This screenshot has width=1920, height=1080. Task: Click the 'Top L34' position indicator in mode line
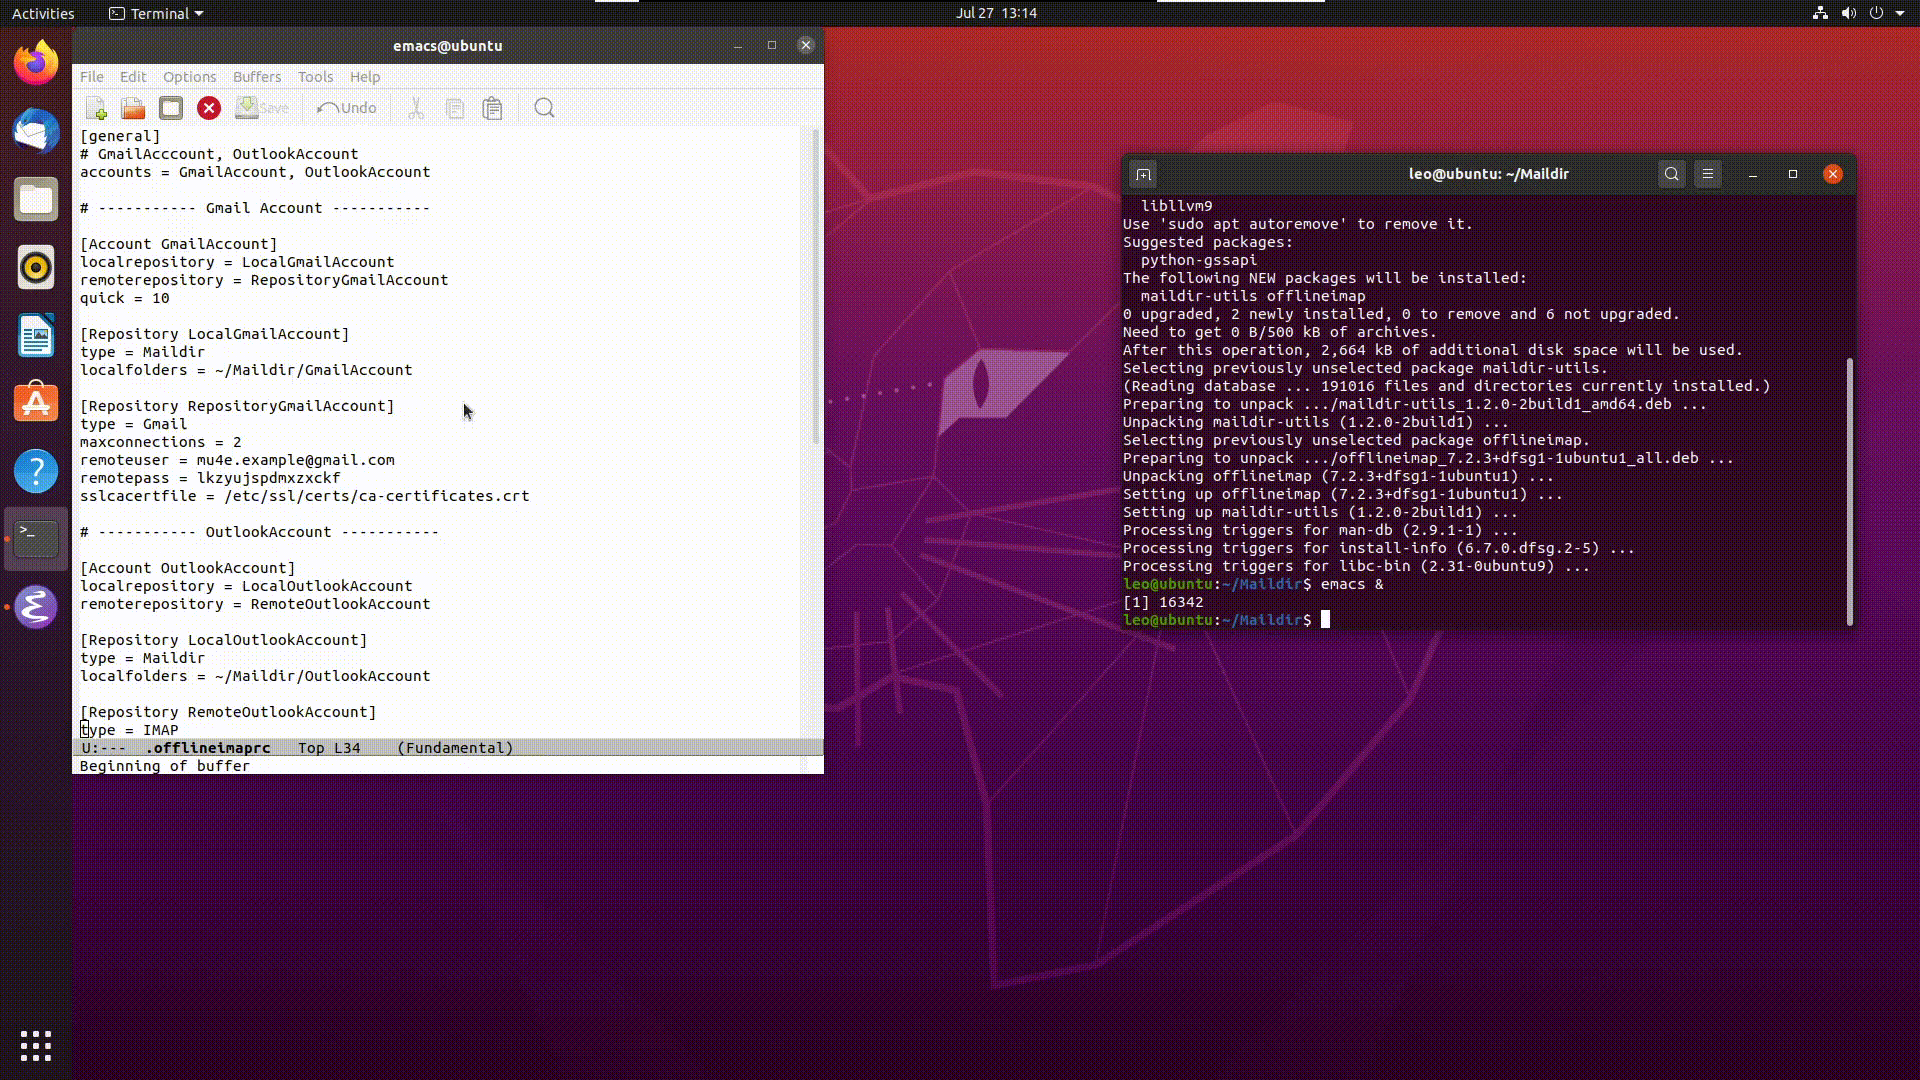329,748
